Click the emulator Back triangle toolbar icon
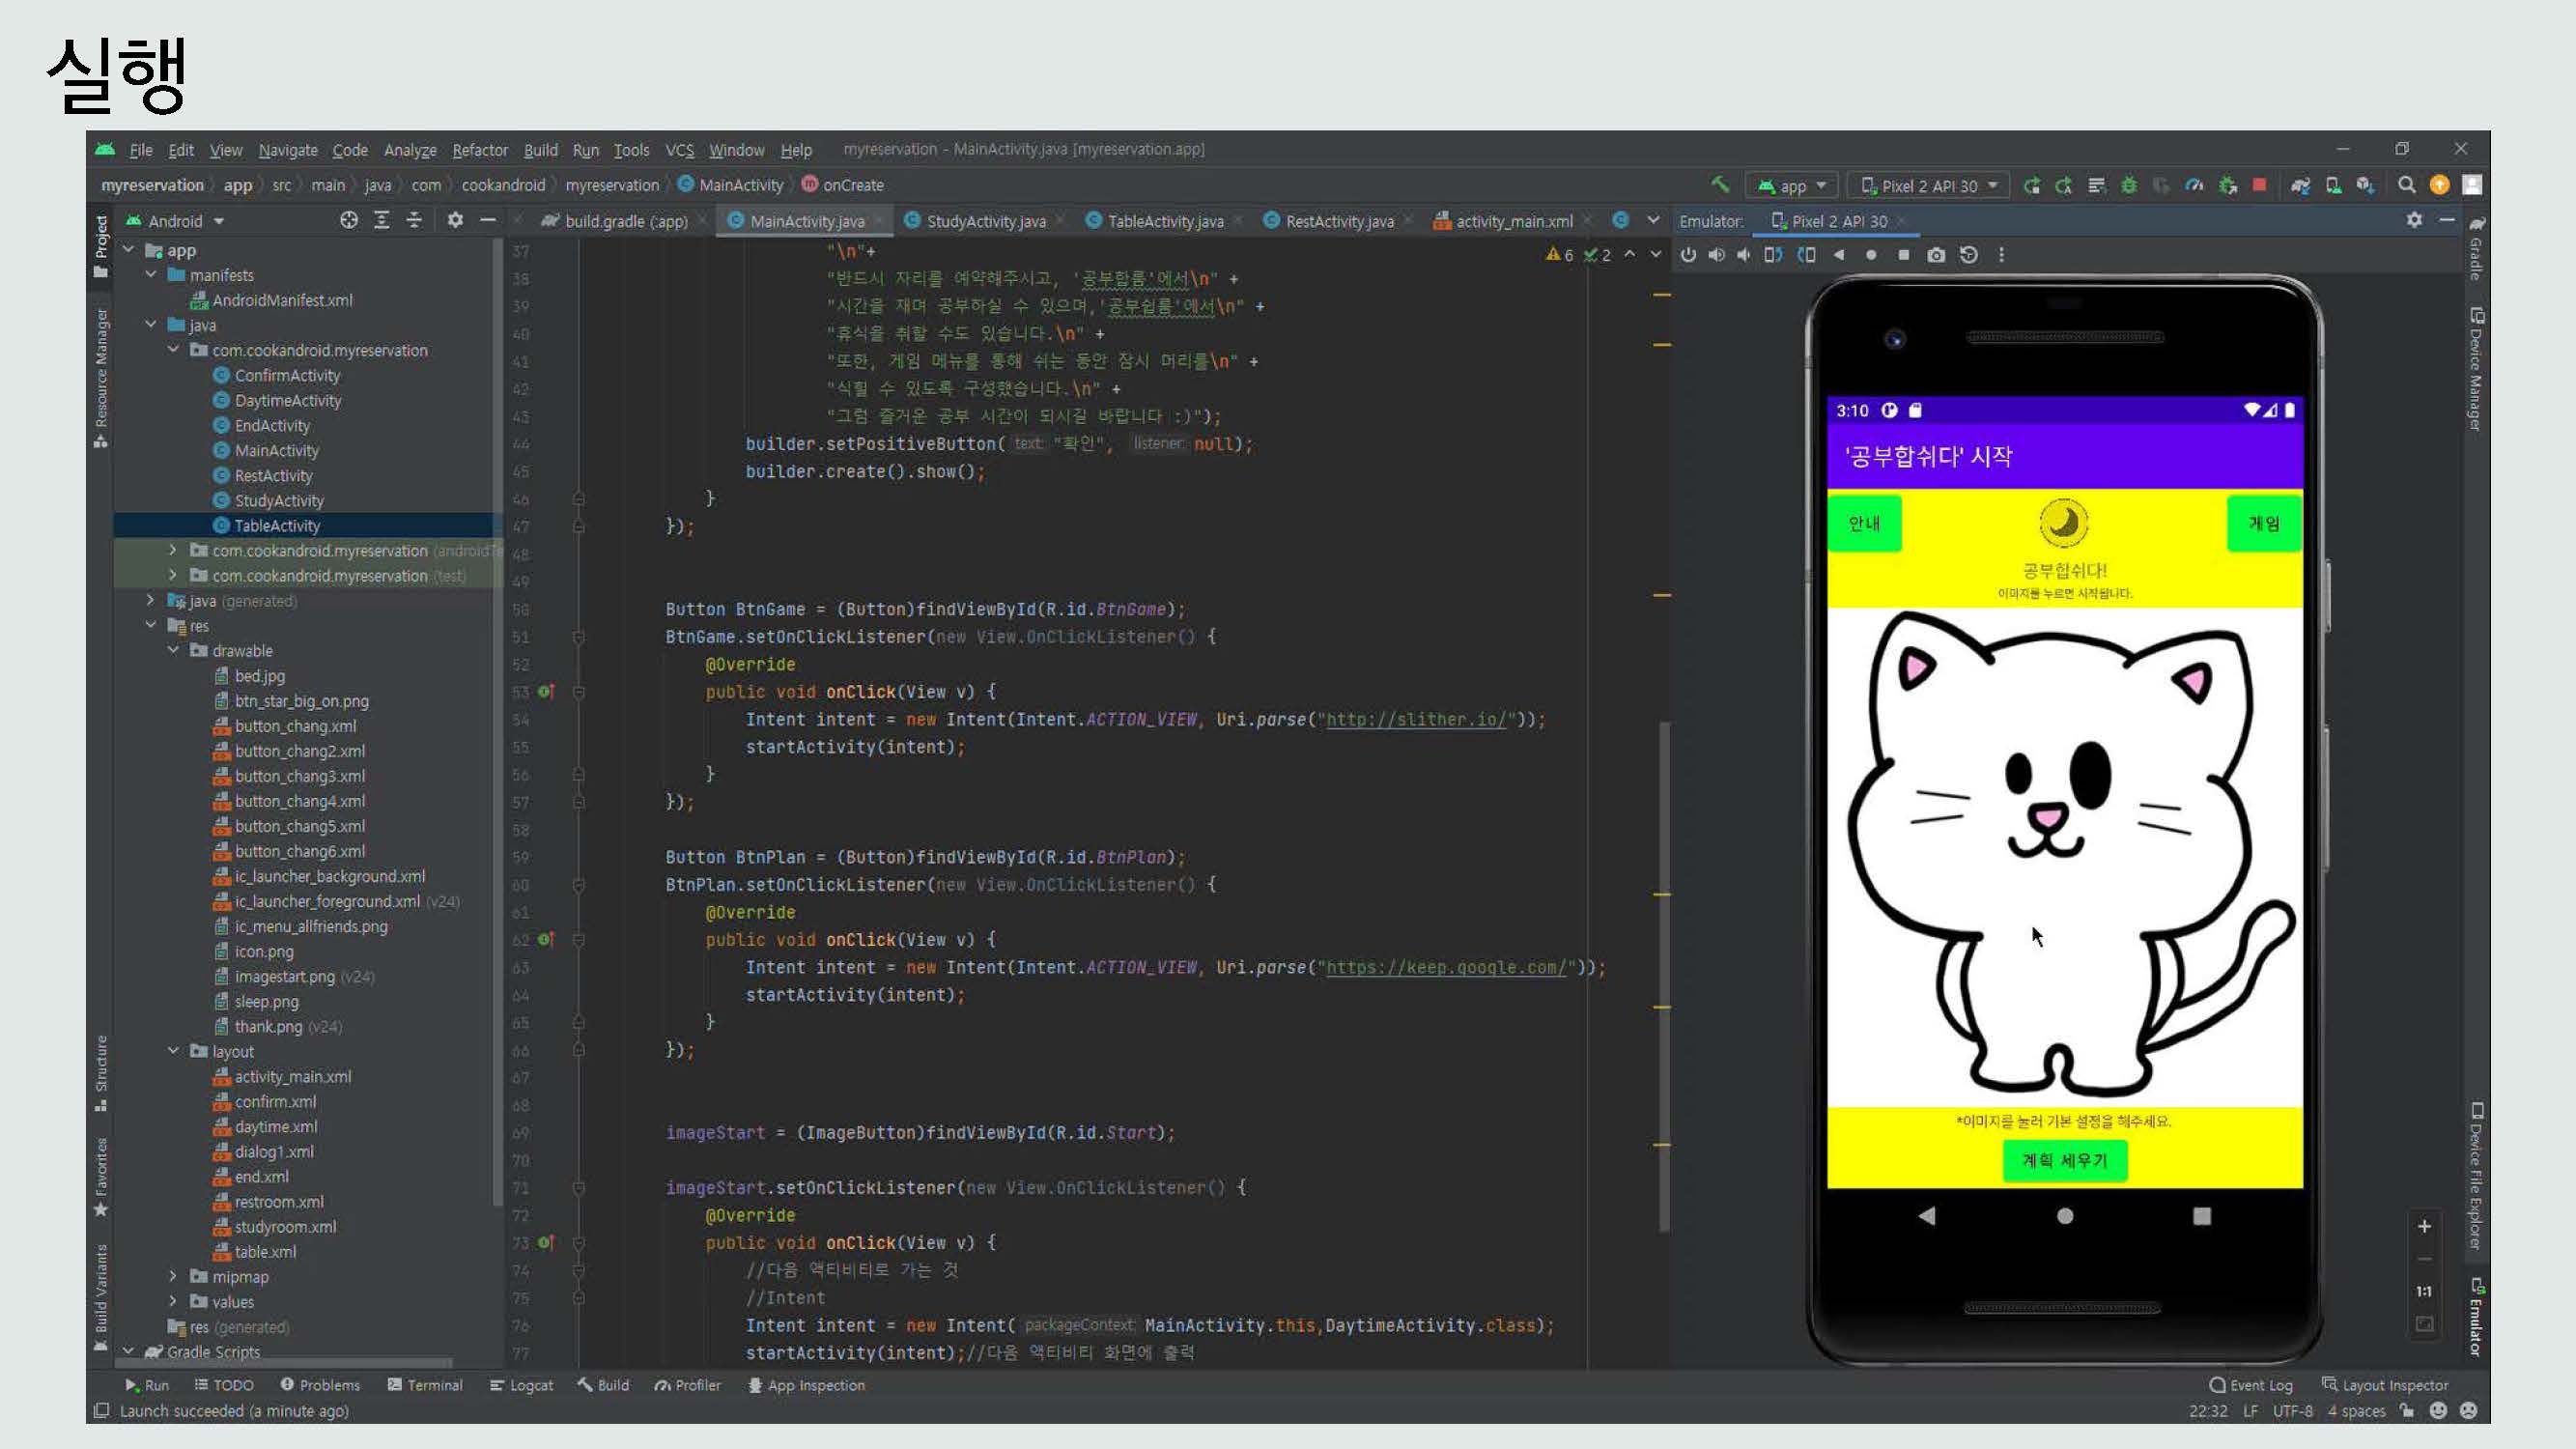2576x1449 pixels. [x=1839, y=255]
